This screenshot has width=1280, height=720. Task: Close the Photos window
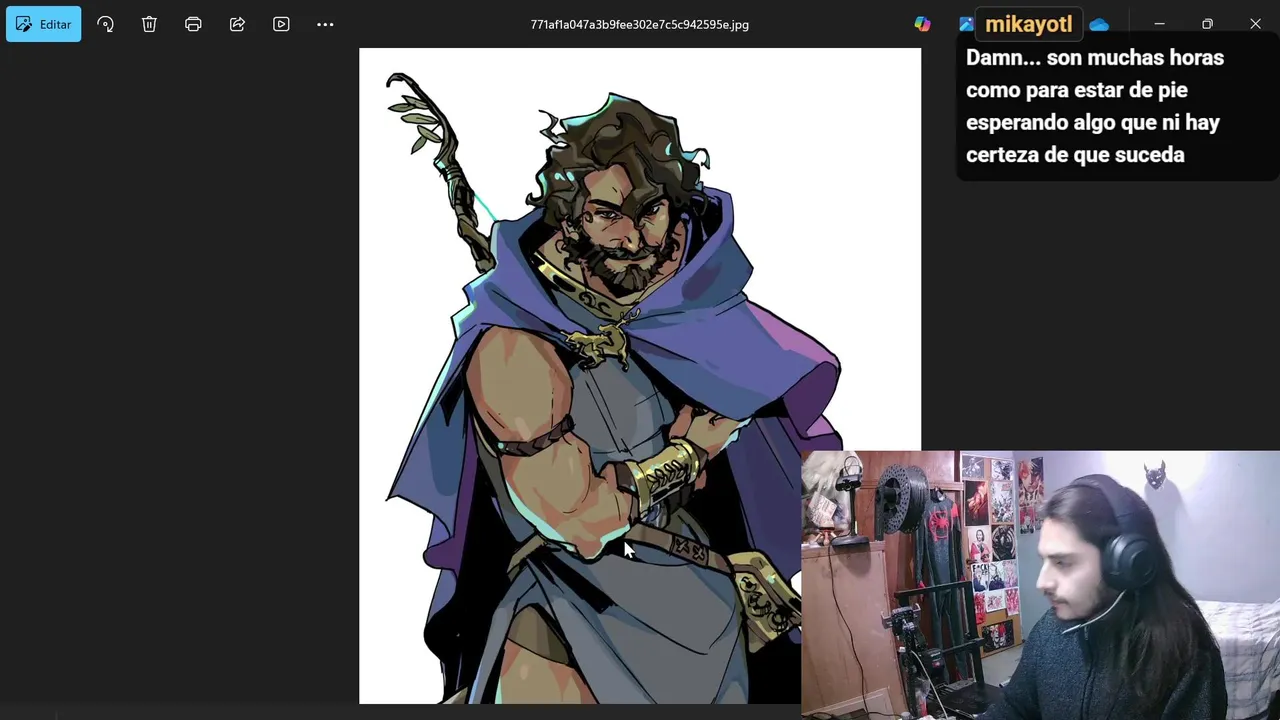point(1255,24)
